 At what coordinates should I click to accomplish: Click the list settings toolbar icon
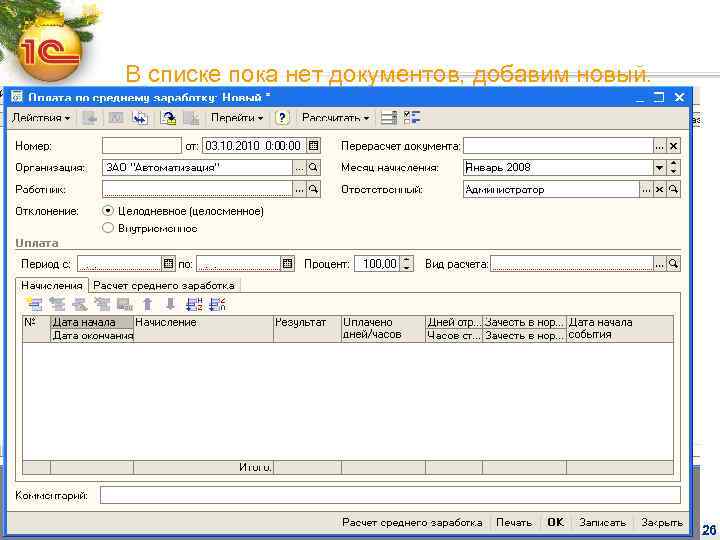click(x=388, y=118)
